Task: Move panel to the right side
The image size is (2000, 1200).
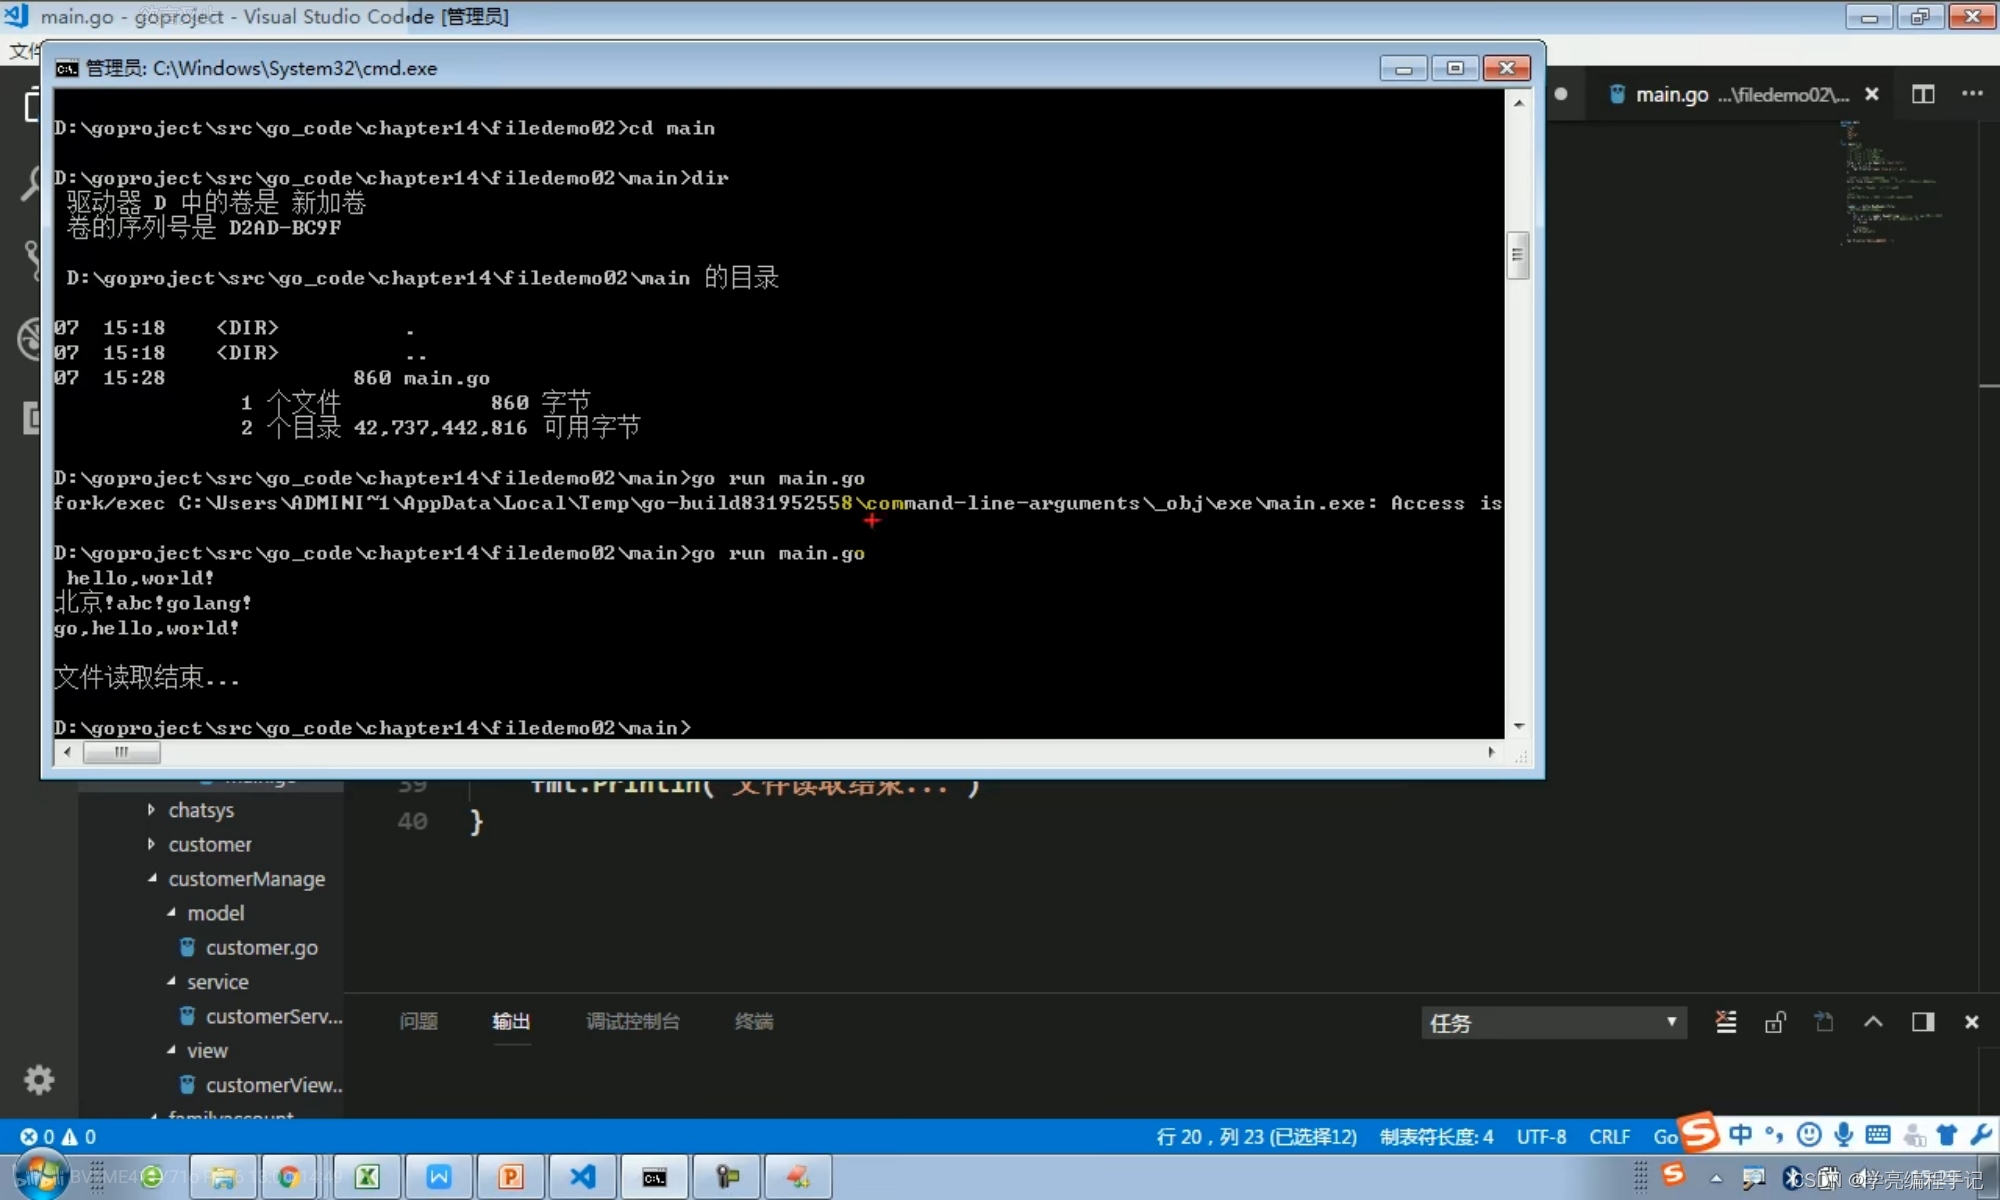Action: pos(1922,1022)
